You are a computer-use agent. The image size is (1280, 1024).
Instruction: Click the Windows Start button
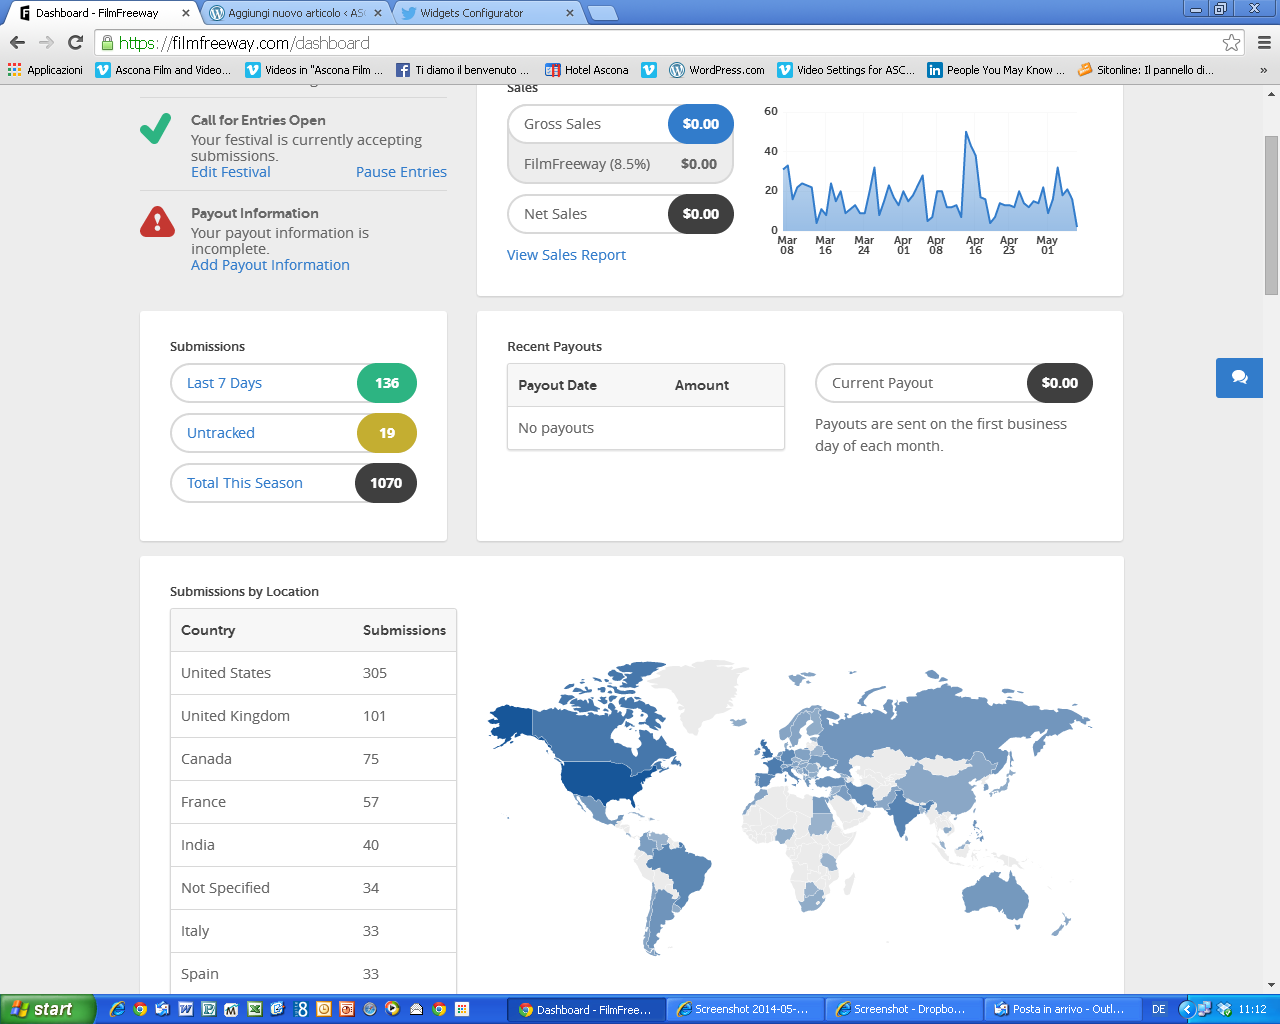pos(47,1009)
